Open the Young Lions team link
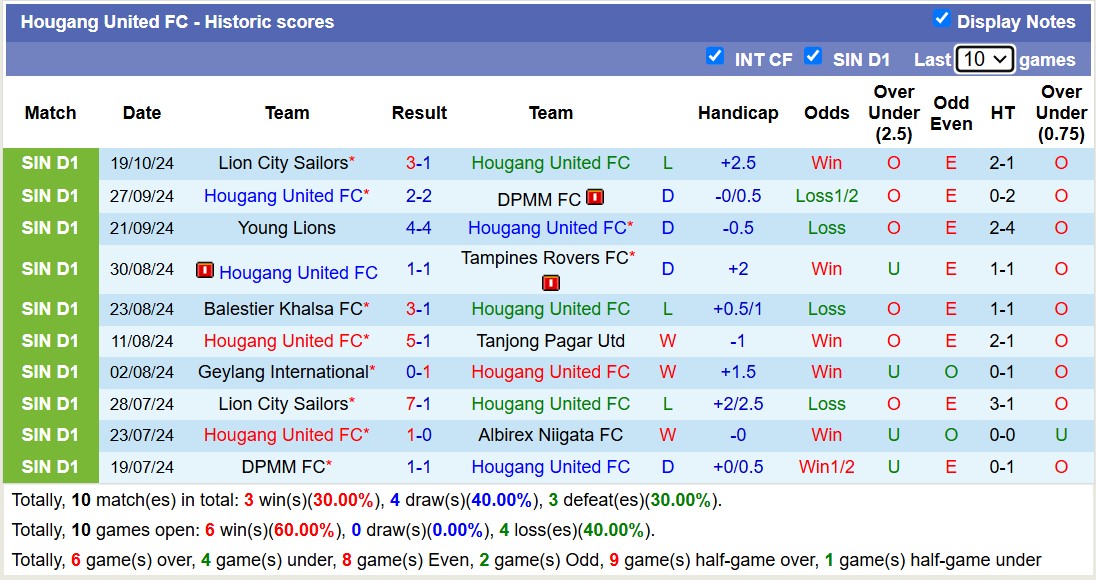Image resolution: width=1096 pixels, height=580 pixels. (287, 228)
